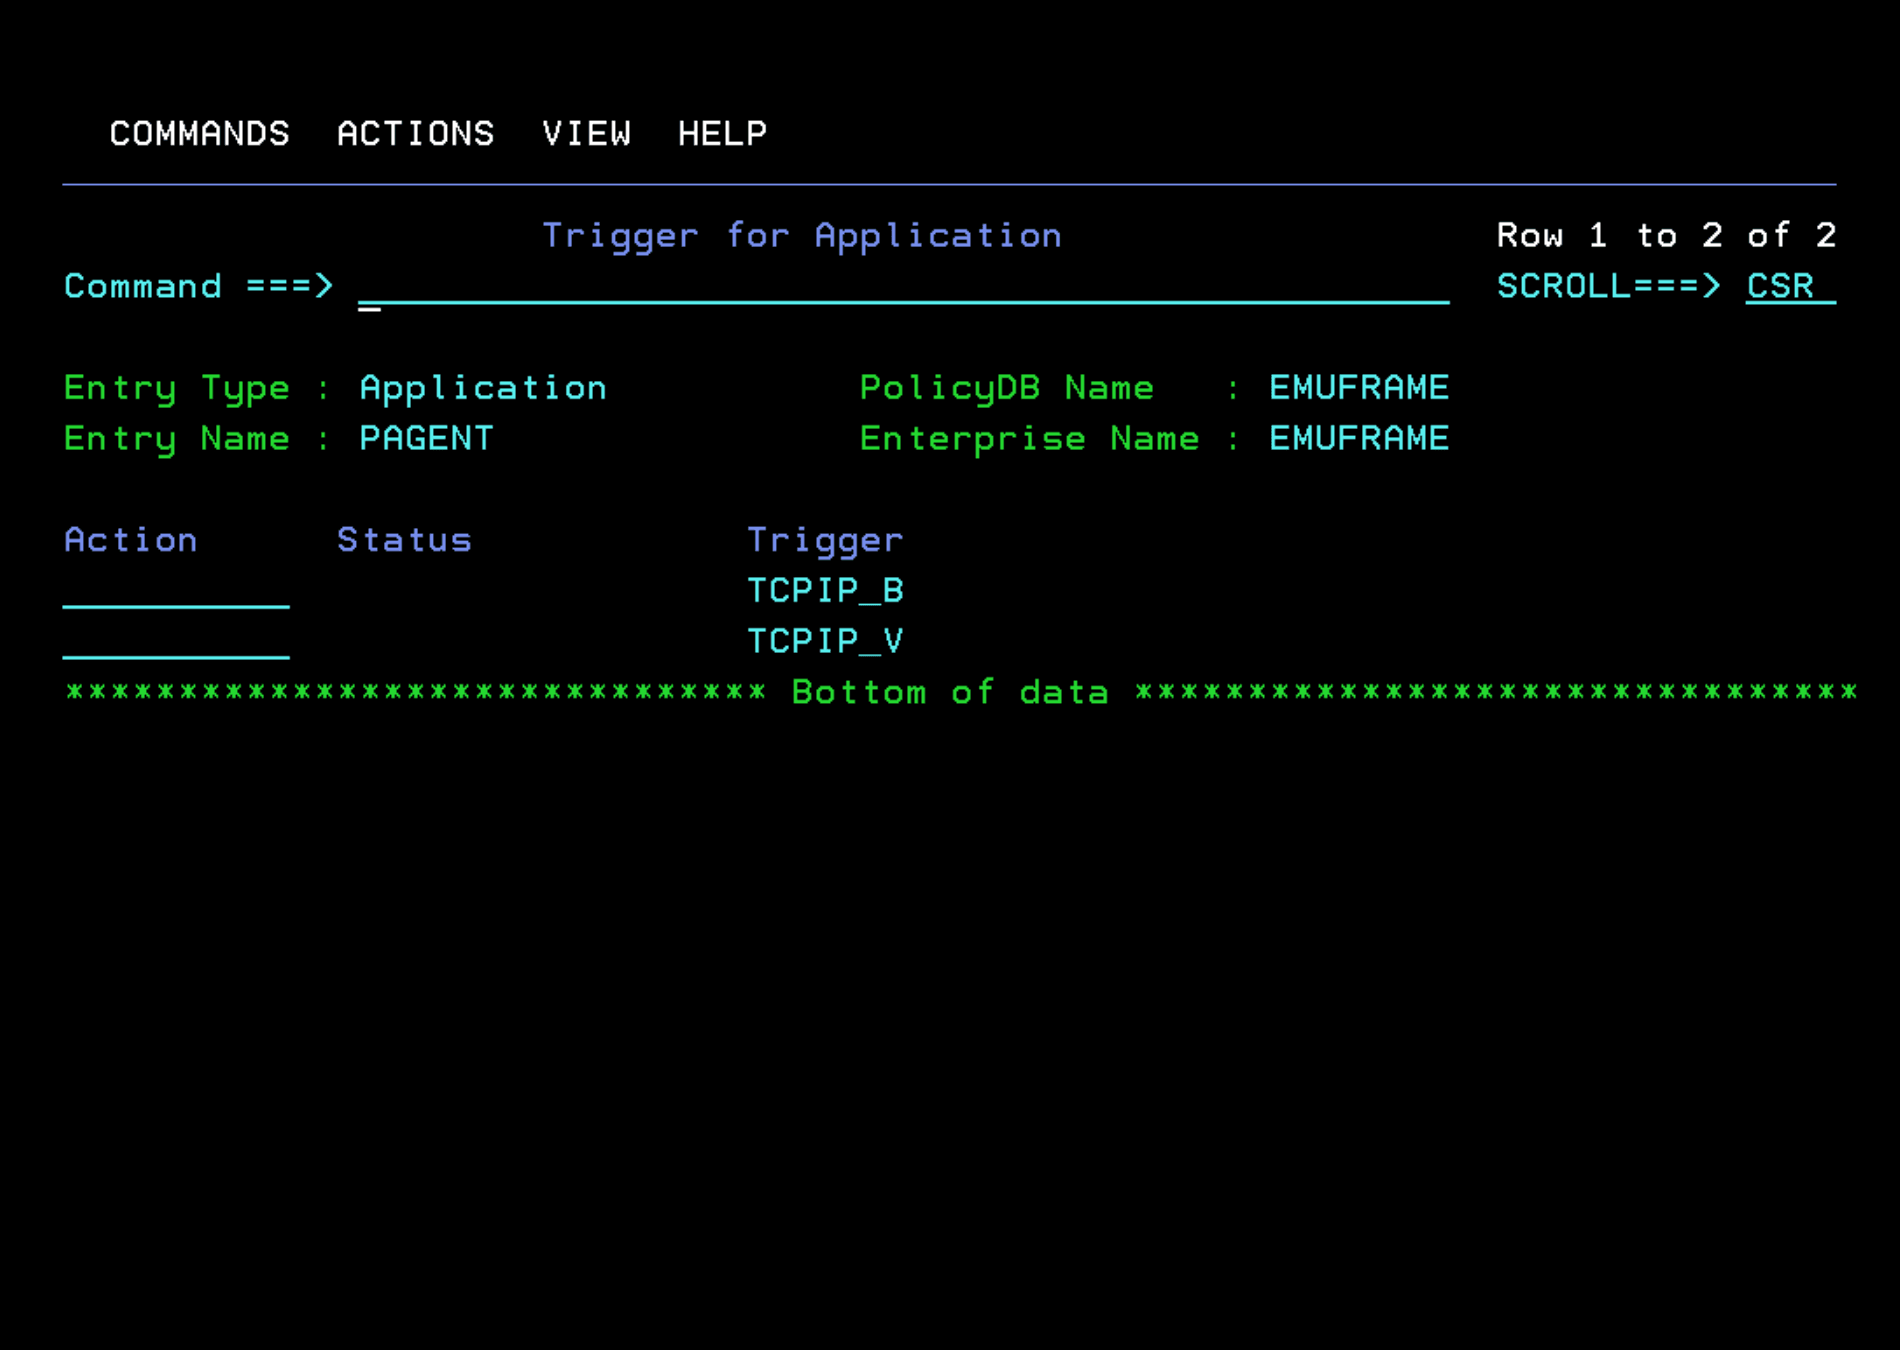Image resolution: width=1900 pixels, height=1350 pixels.
Task: Open the COMMANDS menu
Action: [x=199, y=133]
